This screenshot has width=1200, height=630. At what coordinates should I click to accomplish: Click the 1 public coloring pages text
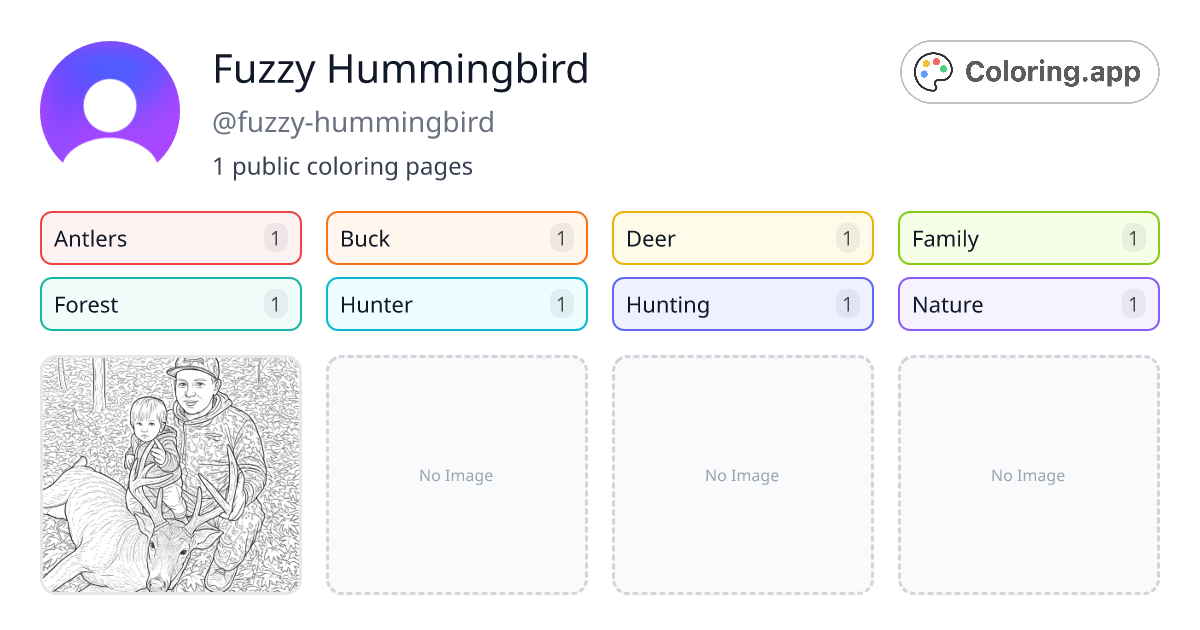coord(342,166)
